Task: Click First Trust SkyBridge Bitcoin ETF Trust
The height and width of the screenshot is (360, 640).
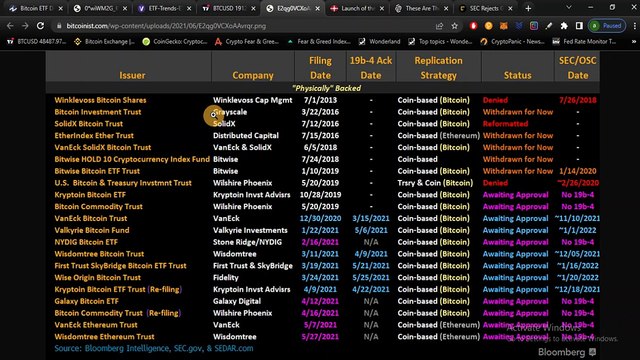Action: point(120,266)
